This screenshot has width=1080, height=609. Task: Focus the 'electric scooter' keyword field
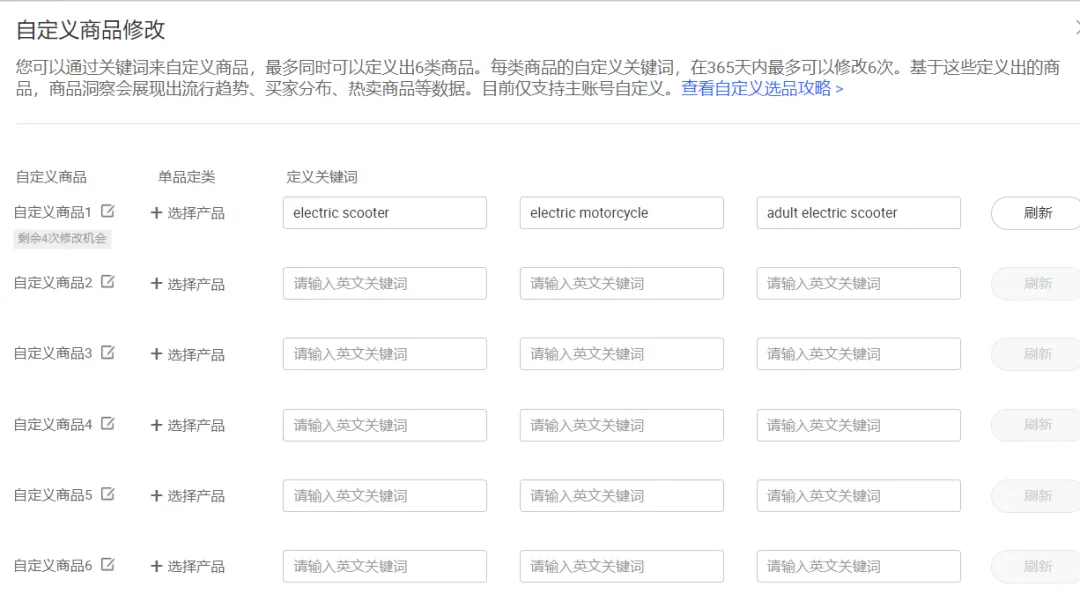click(x=384, y=213)
